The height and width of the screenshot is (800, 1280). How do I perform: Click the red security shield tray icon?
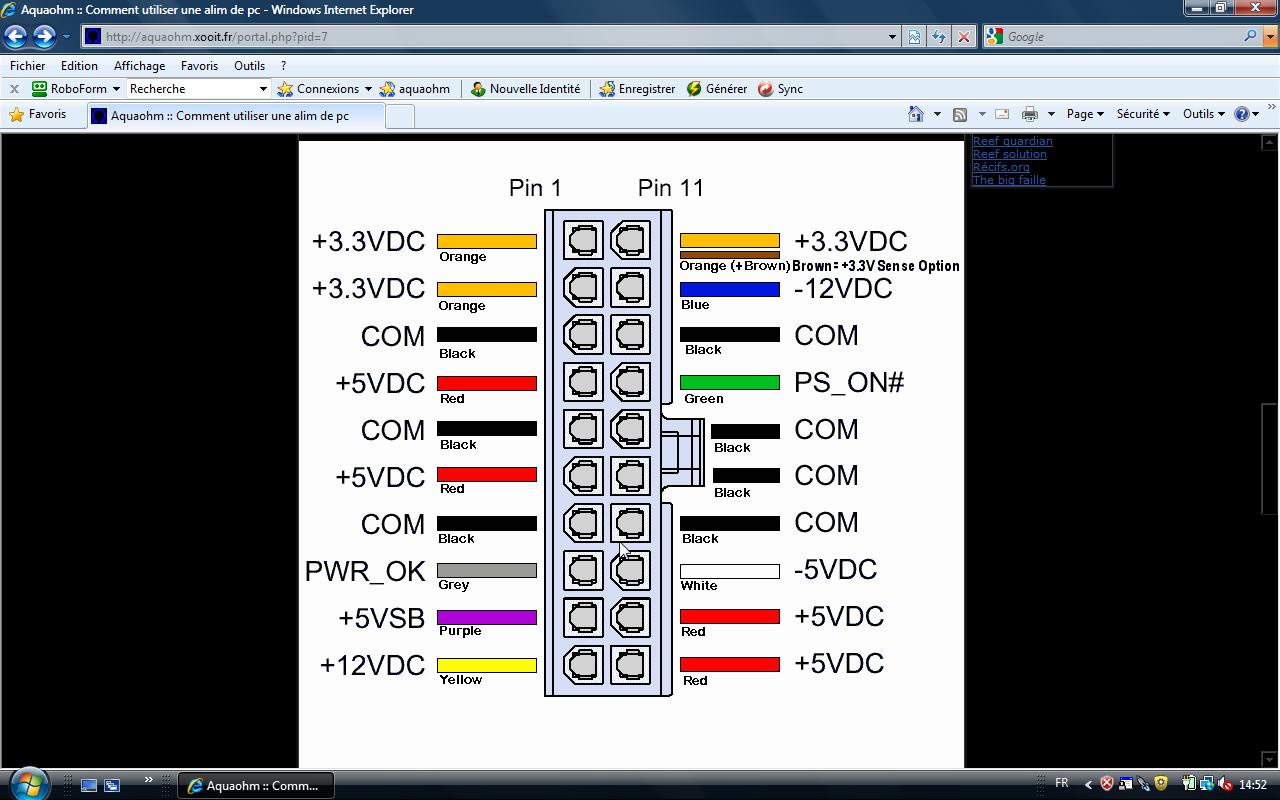1107,785
